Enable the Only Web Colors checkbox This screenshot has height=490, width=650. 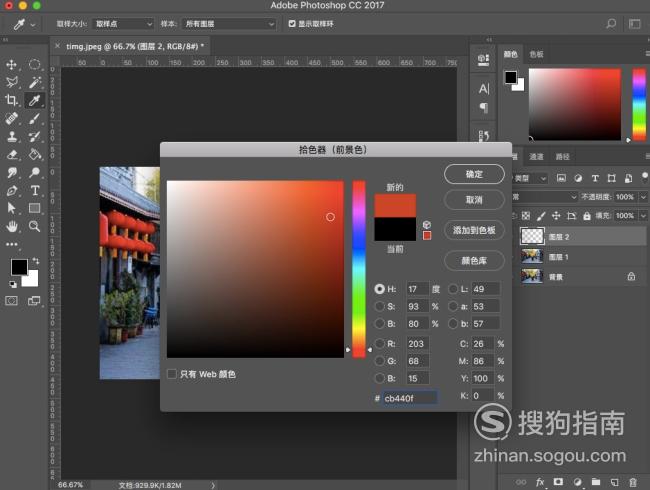click(x=172, y=374)
